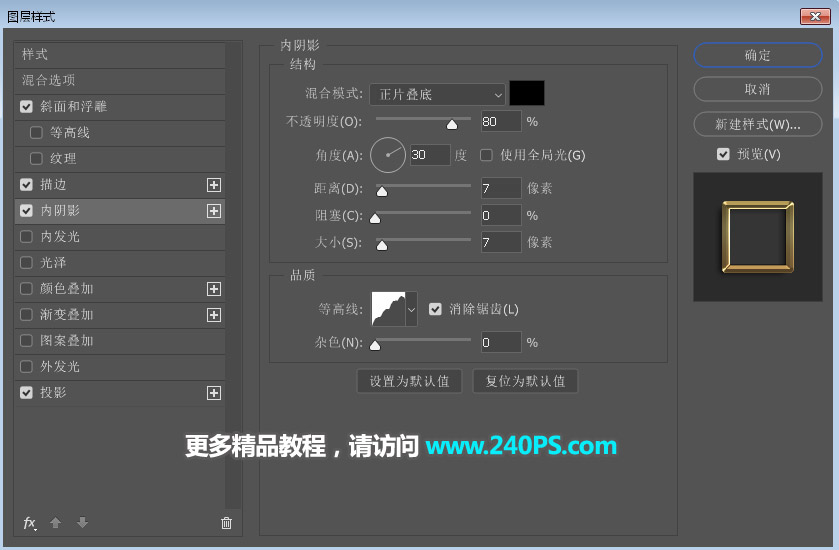Click 取消 to cancel

pyautogui.click(x=758, y=89)
